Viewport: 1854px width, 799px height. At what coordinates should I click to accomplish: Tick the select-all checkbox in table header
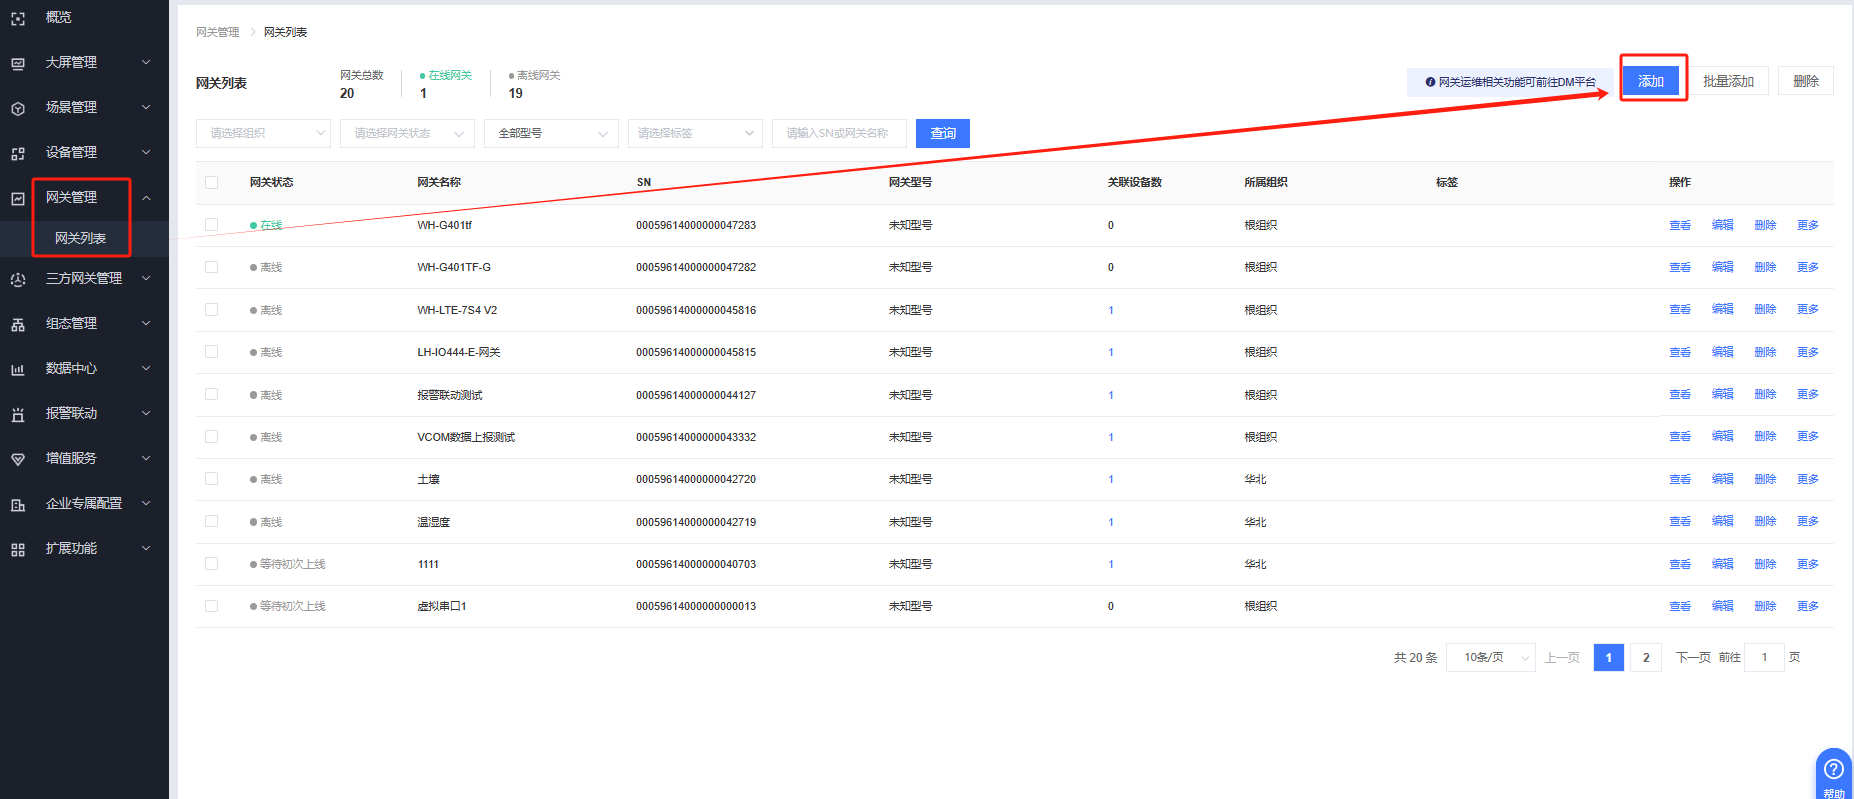211,182
